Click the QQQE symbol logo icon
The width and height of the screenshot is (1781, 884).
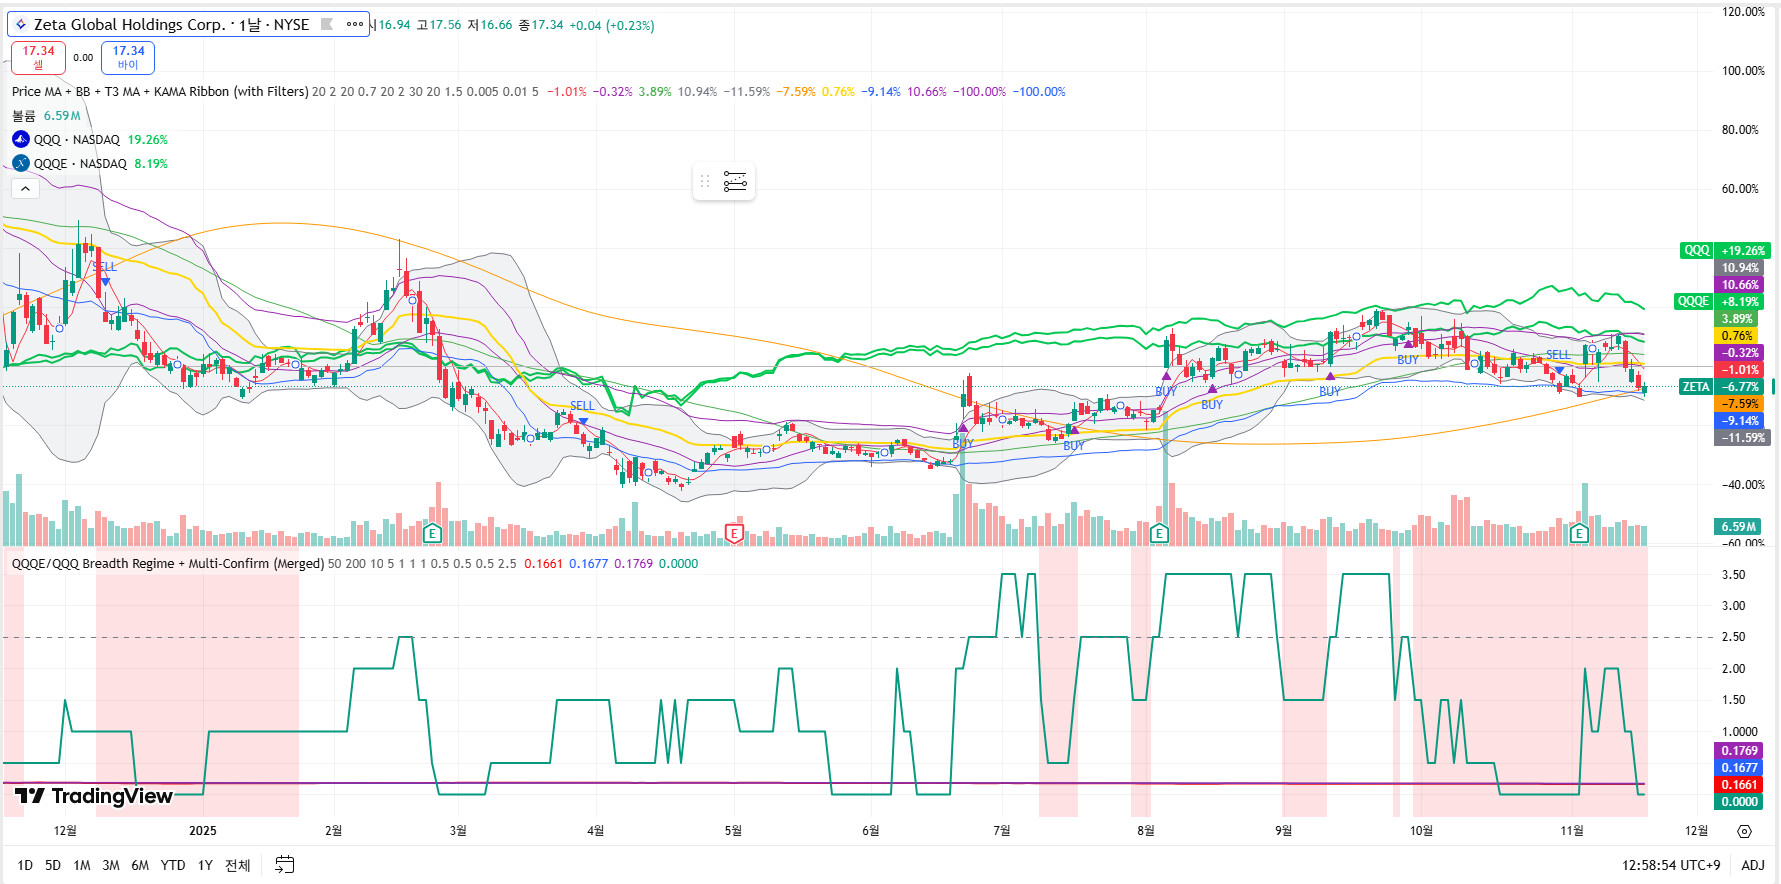coord(21,163)
